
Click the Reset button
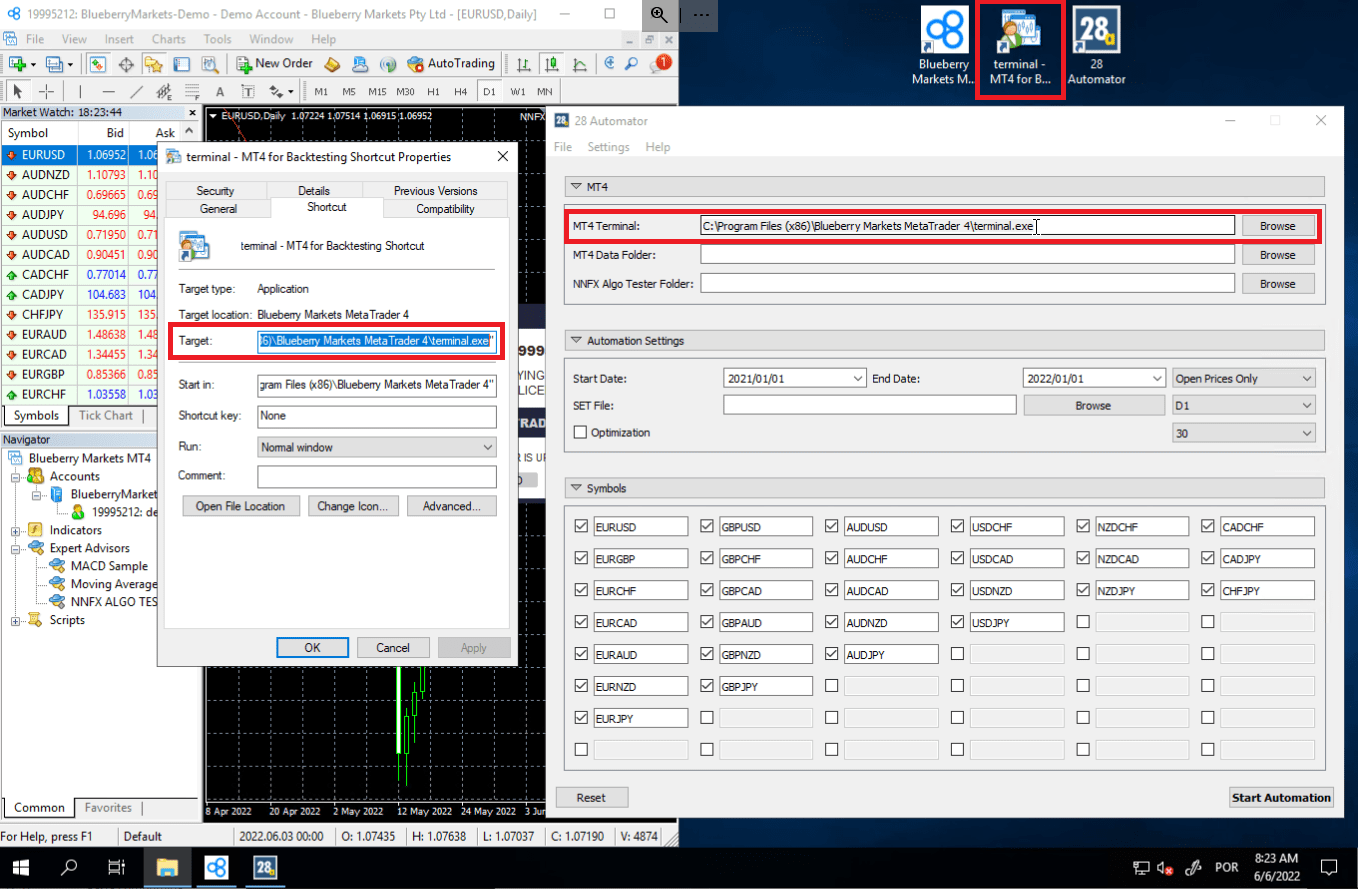(x=591, y=798)
